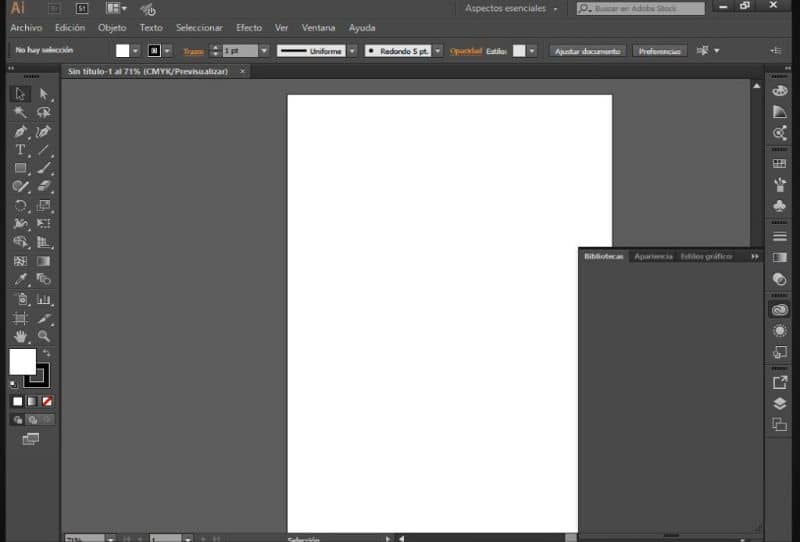
Task: Choose the Direct Selection arrow tool
Action: 43,94
